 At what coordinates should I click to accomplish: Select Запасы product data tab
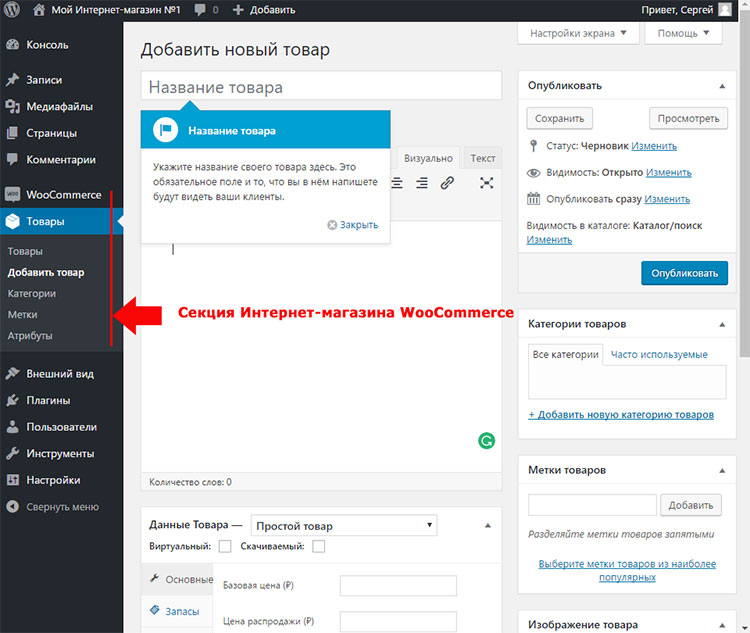177,611
